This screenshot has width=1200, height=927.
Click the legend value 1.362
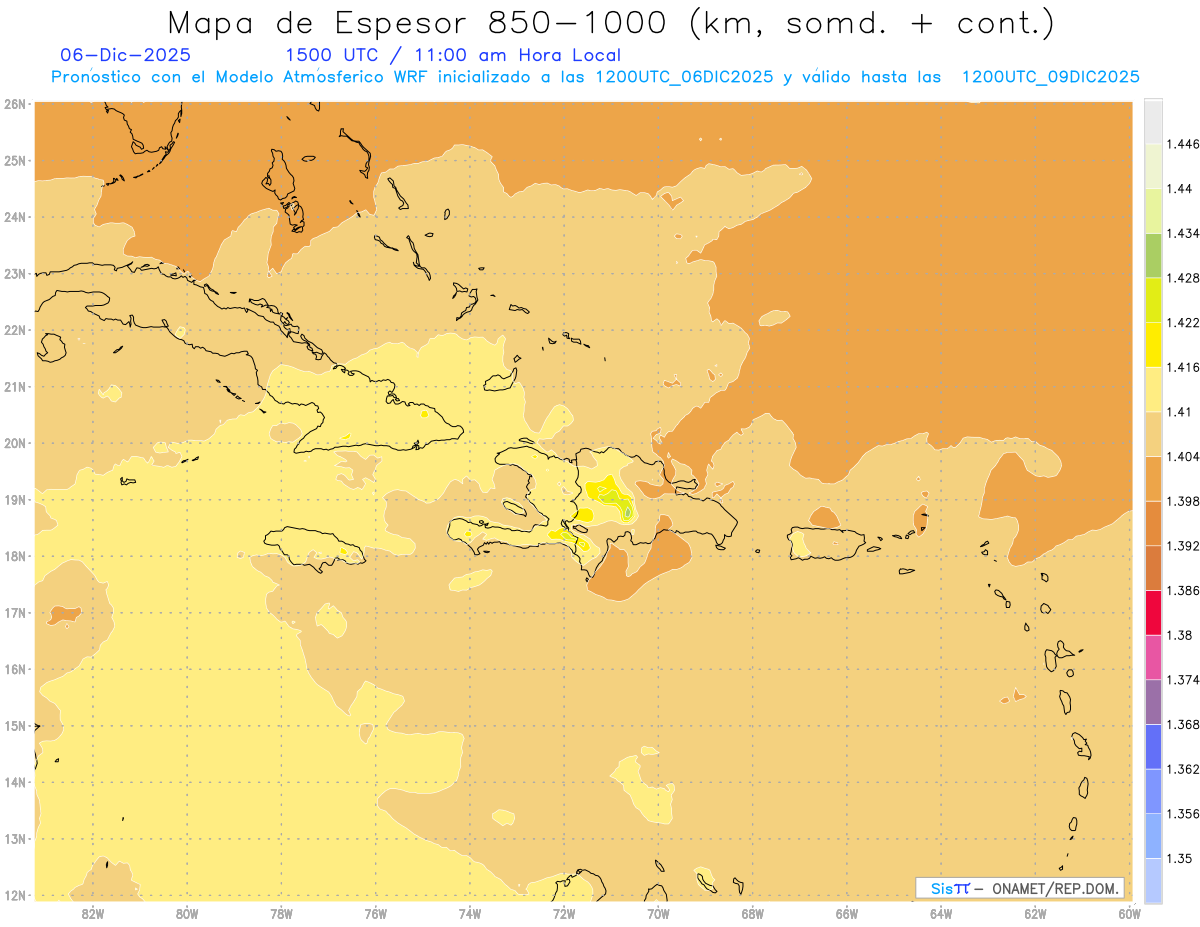1183,769
